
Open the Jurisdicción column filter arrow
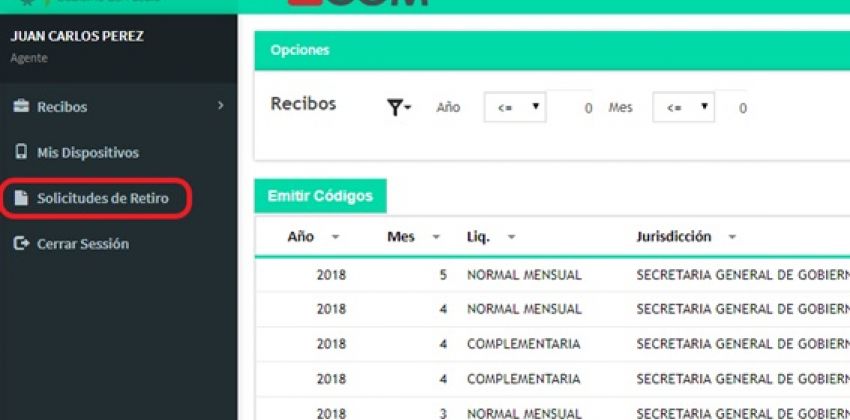732,237
